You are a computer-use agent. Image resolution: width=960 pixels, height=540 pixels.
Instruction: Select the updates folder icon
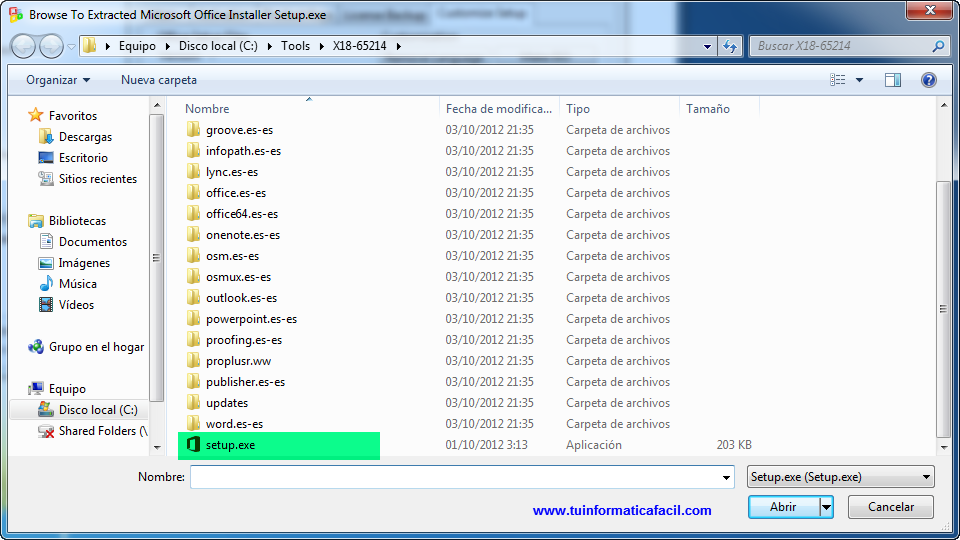[x=193, y=402]
